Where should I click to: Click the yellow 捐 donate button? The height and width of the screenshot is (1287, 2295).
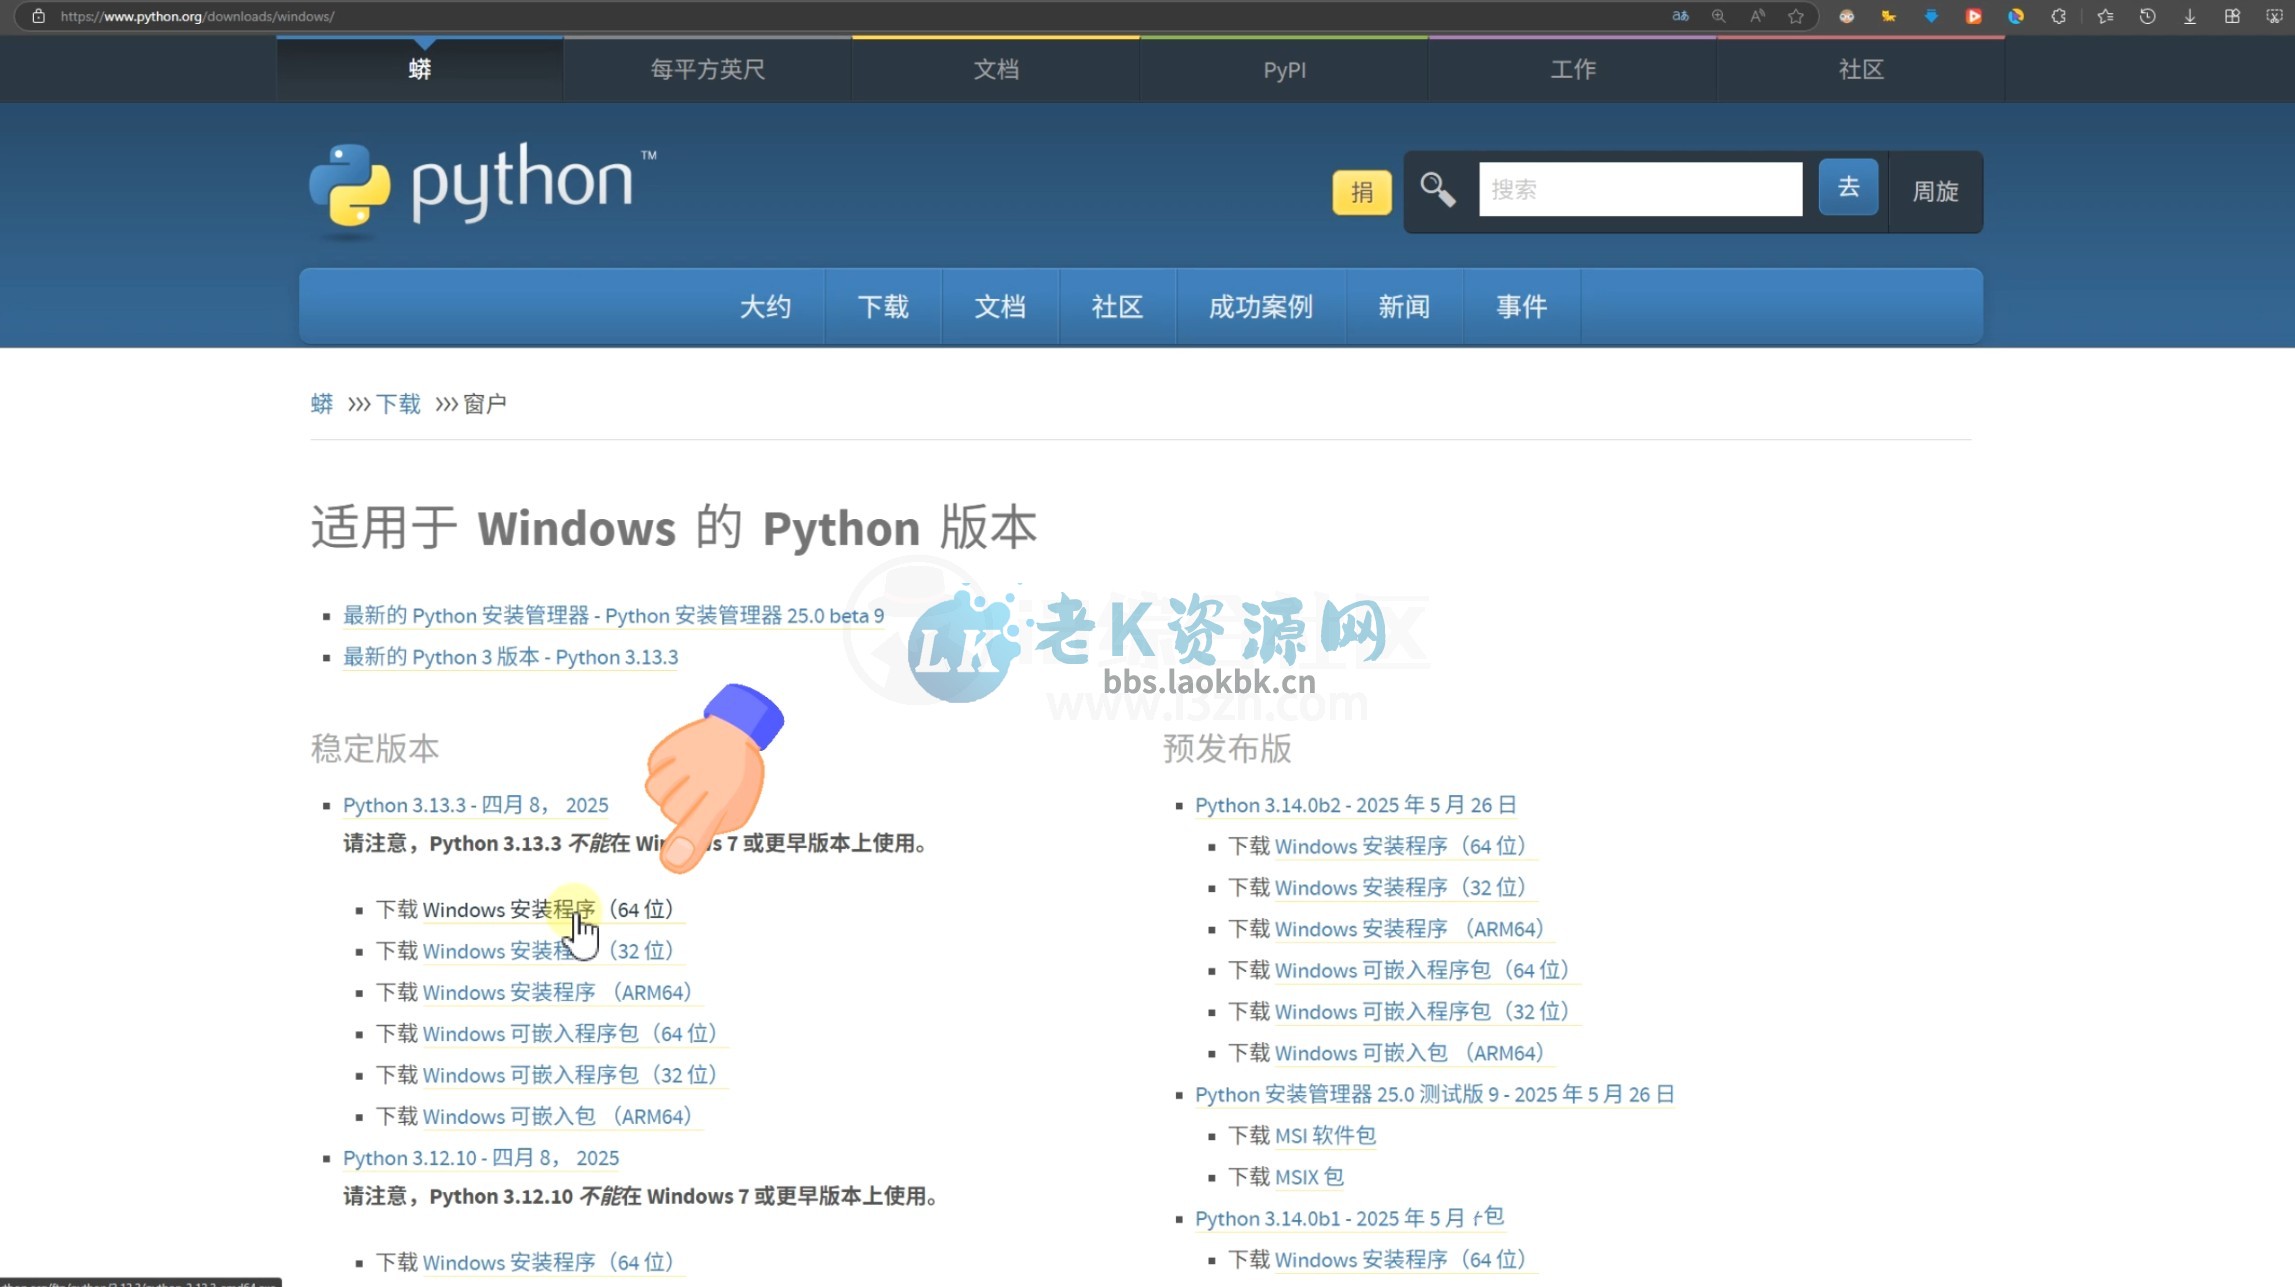(1361, 192)
